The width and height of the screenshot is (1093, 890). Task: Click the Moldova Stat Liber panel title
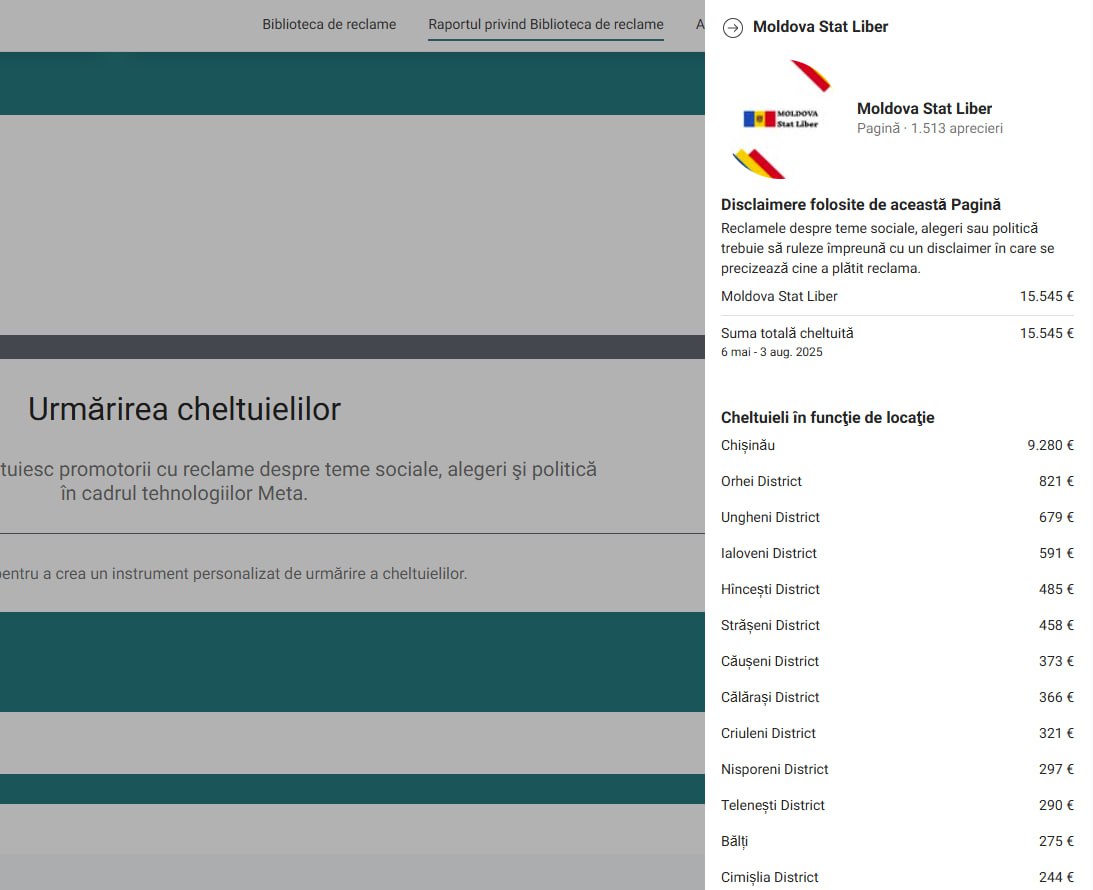click(x=820, y=26)
